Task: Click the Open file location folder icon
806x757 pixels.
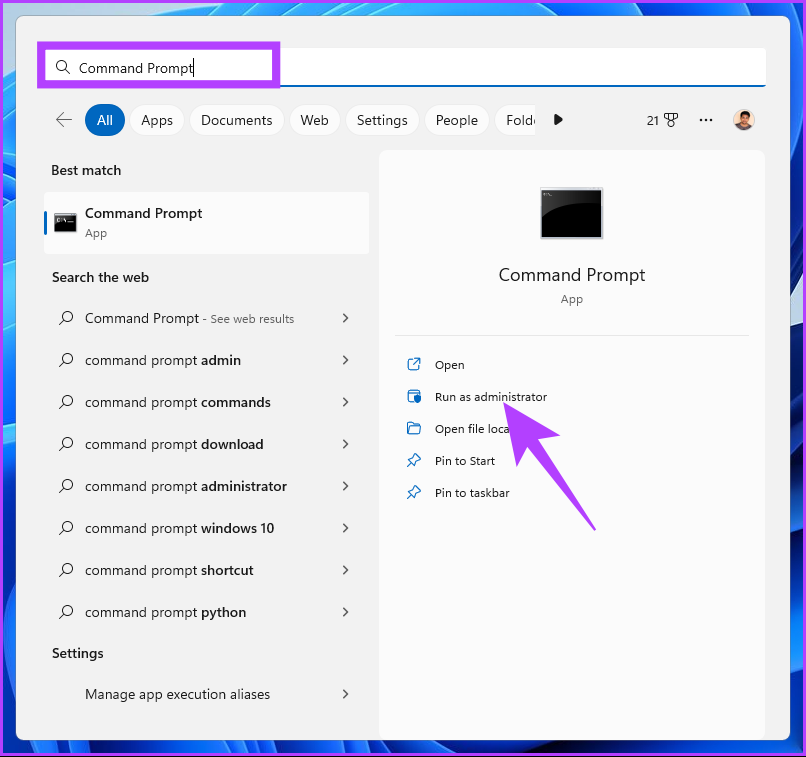Action: [414, 429]
